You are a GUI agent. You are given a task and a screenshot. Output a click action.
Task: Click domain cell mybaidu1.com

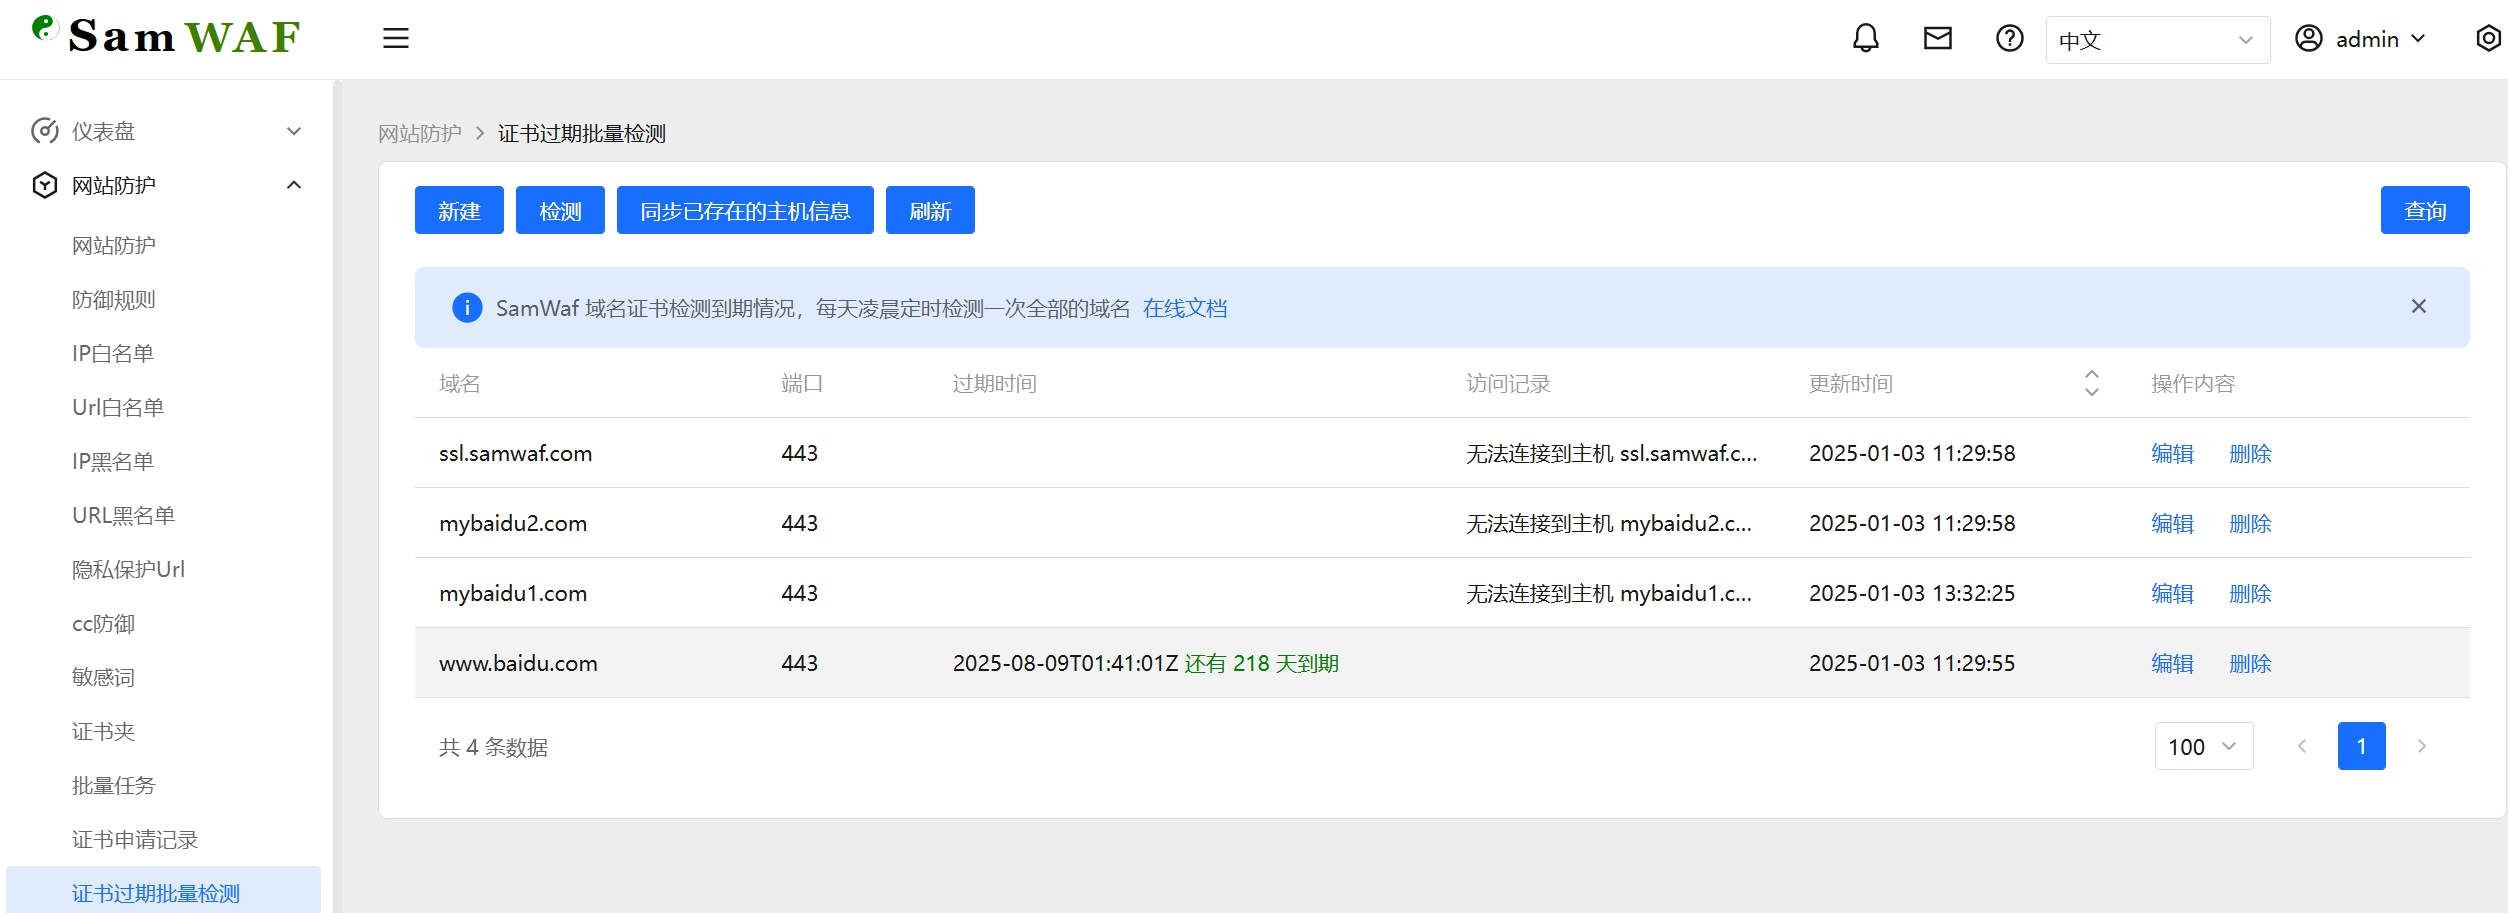[x=513, y=593]
